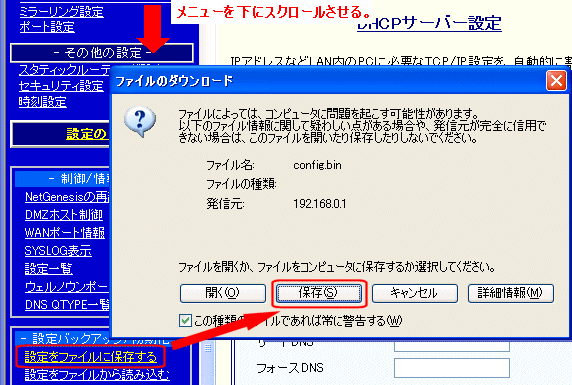The width and height of the screenshot is (572, 385).
Task: Open the ミラーリング設定 link
Action: (61, 12)
